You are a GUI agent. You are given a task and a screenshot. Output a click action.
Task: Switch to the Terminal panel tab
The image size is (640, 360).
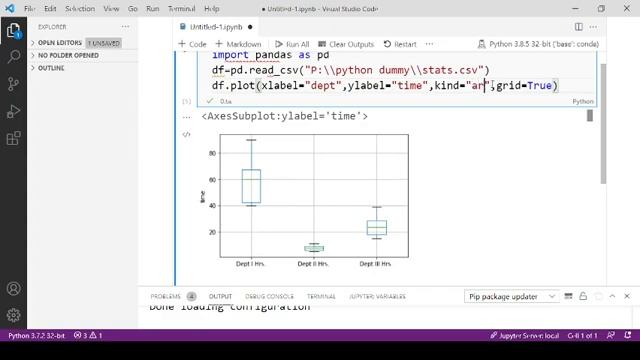point(321,296)
